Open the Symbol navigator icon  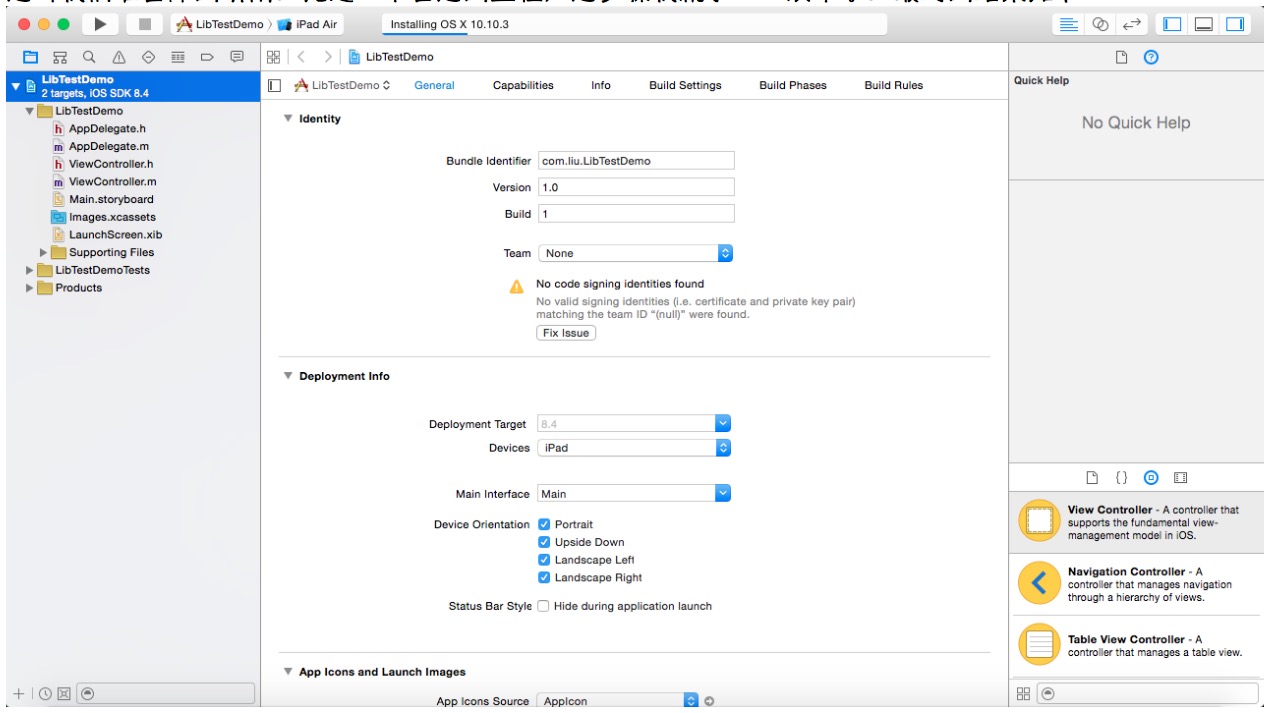click(x=60, y=57)
